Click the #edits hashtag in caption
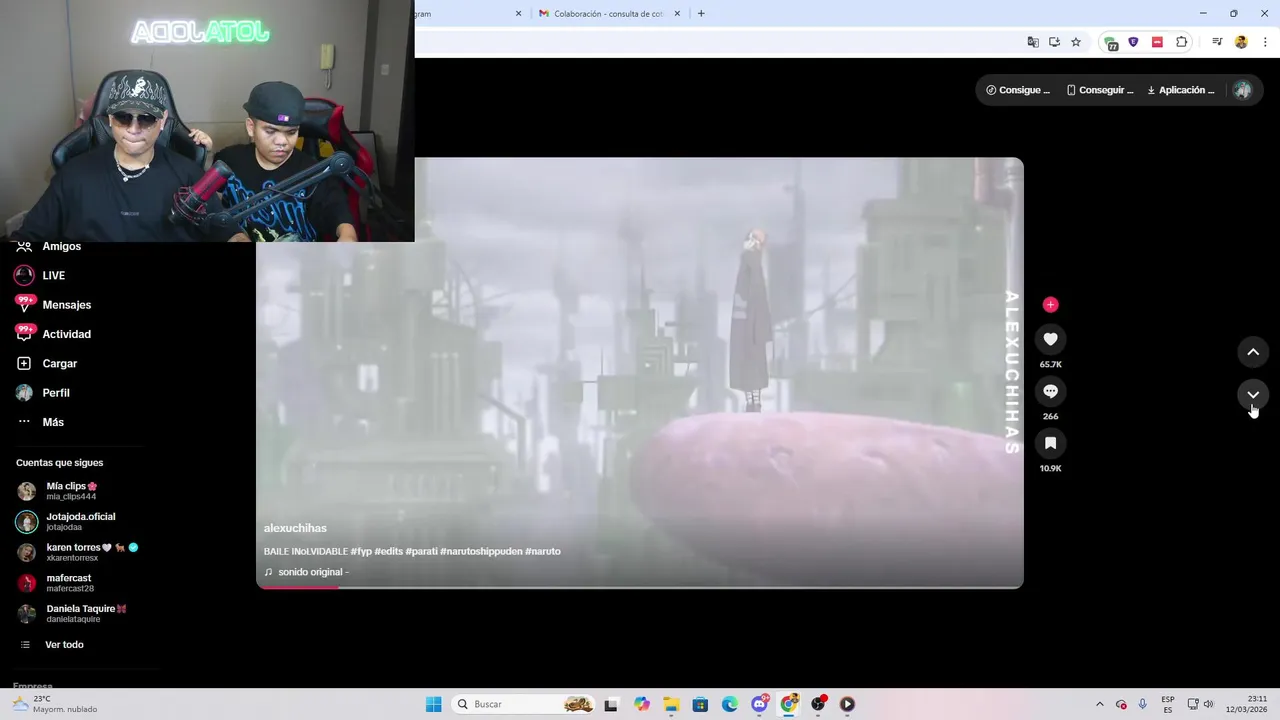Viewport: 1280px width, 720px height. coord(388,551)
